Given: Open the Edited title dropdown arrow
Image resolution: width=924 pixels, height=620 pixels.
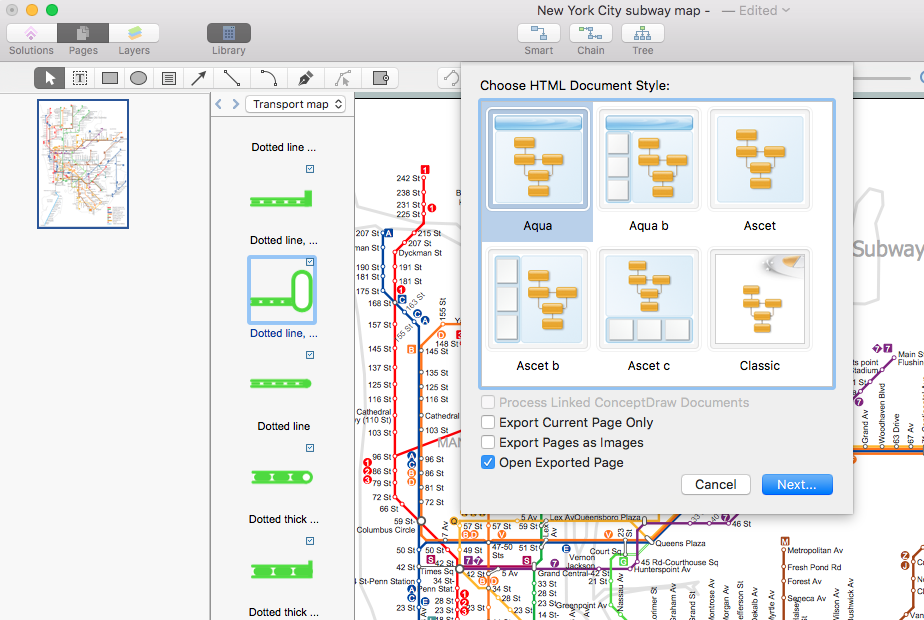Looking at the screenshot, I should [786, 10].
